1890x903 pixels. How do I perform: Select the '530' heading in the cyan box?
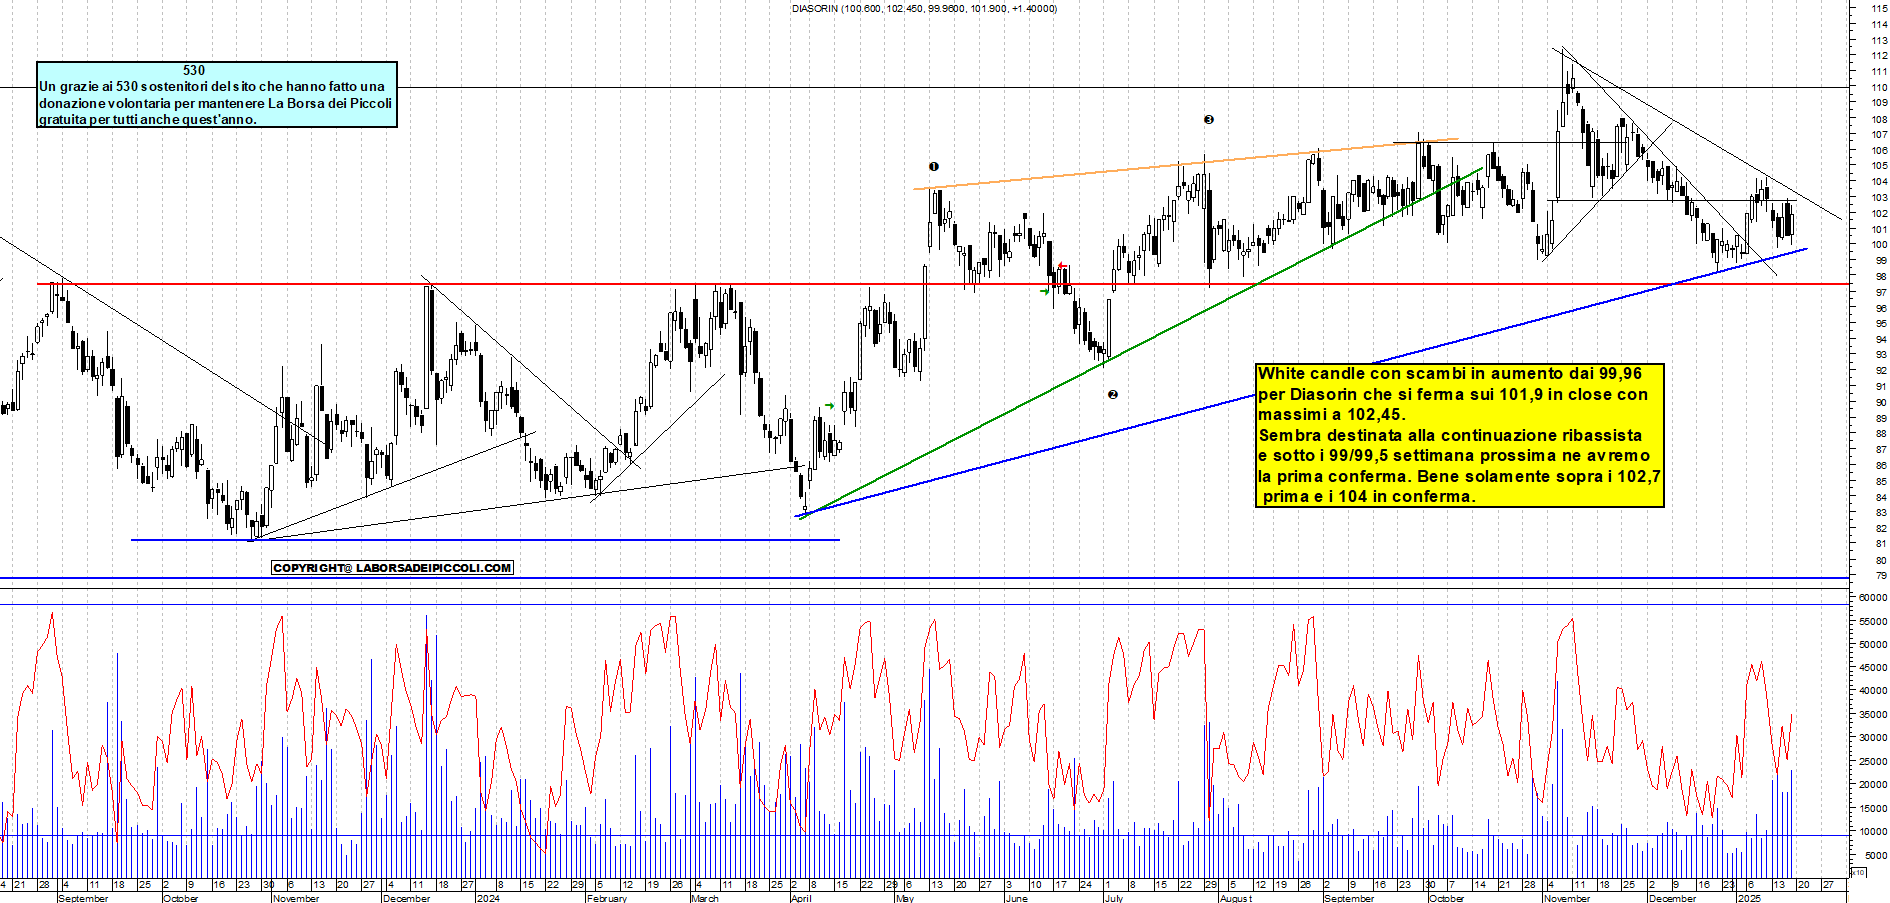pos(194,70)
